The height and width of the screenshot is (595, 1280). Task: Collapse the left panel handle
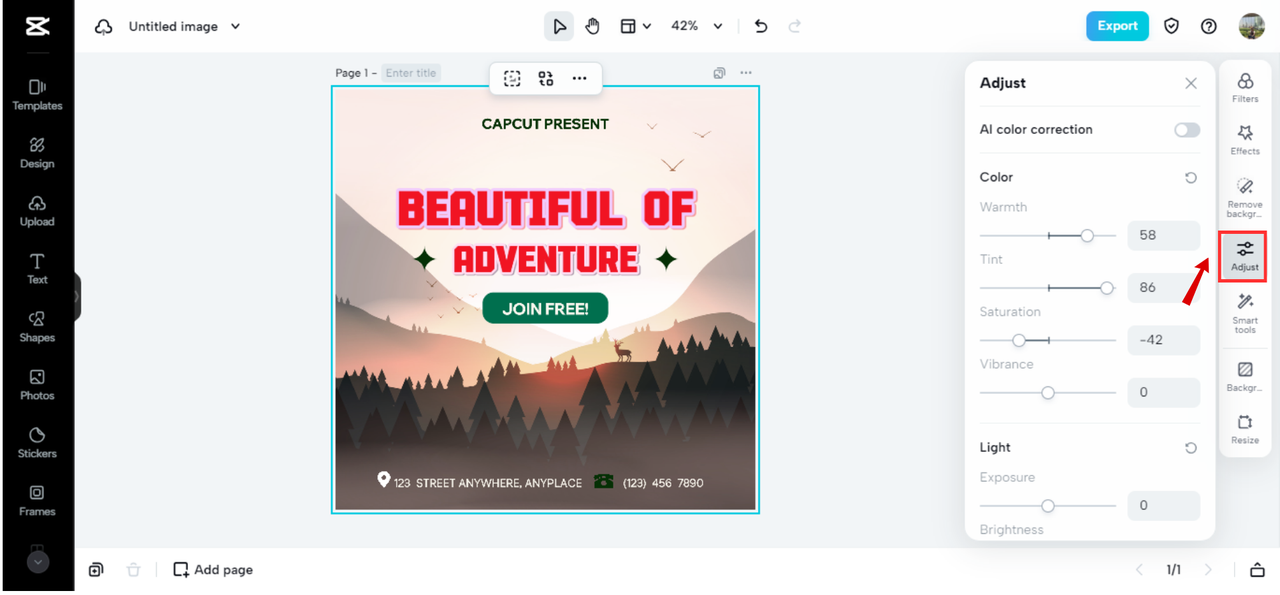(x=77, y=297)
